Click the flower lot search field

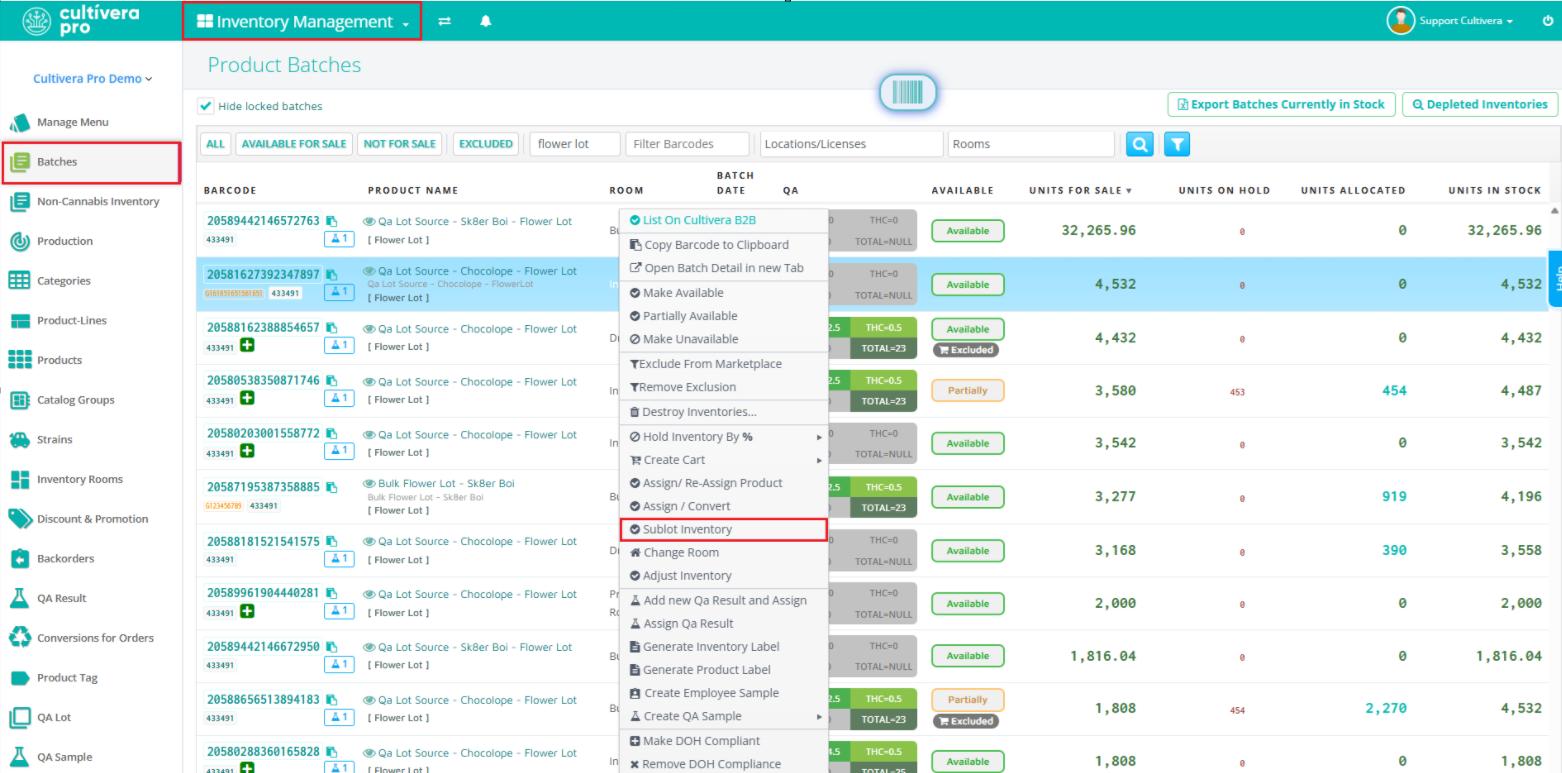click(575, 144)
